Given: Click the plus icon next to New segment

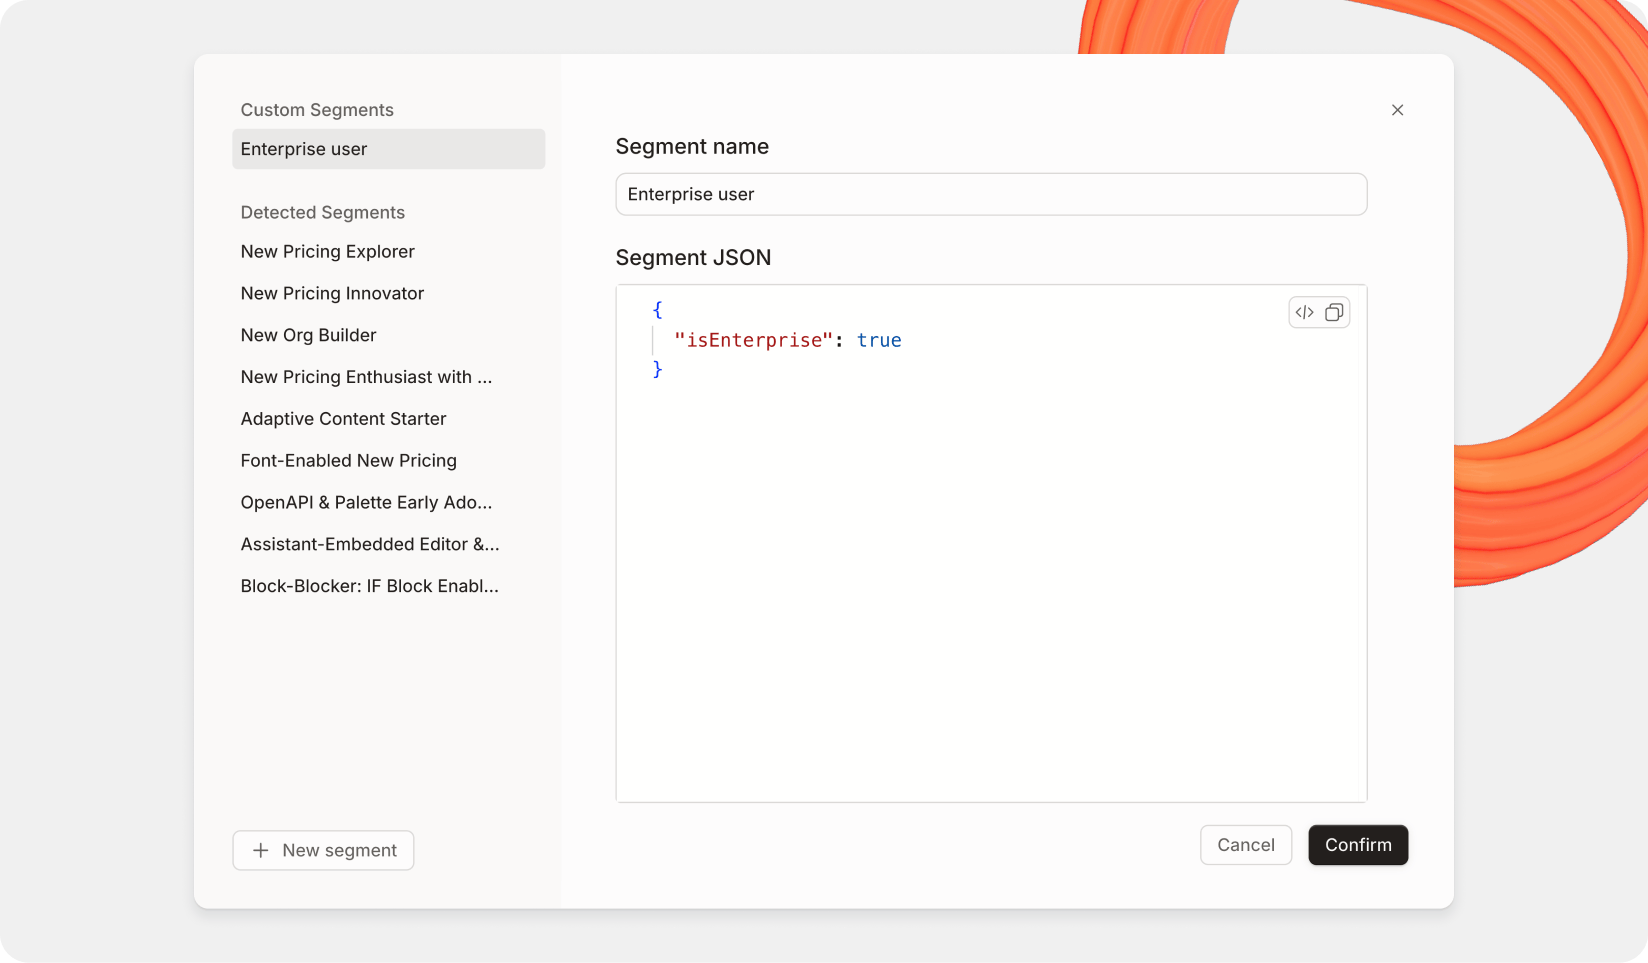Looking at the screenshot, I should point(261,850).
